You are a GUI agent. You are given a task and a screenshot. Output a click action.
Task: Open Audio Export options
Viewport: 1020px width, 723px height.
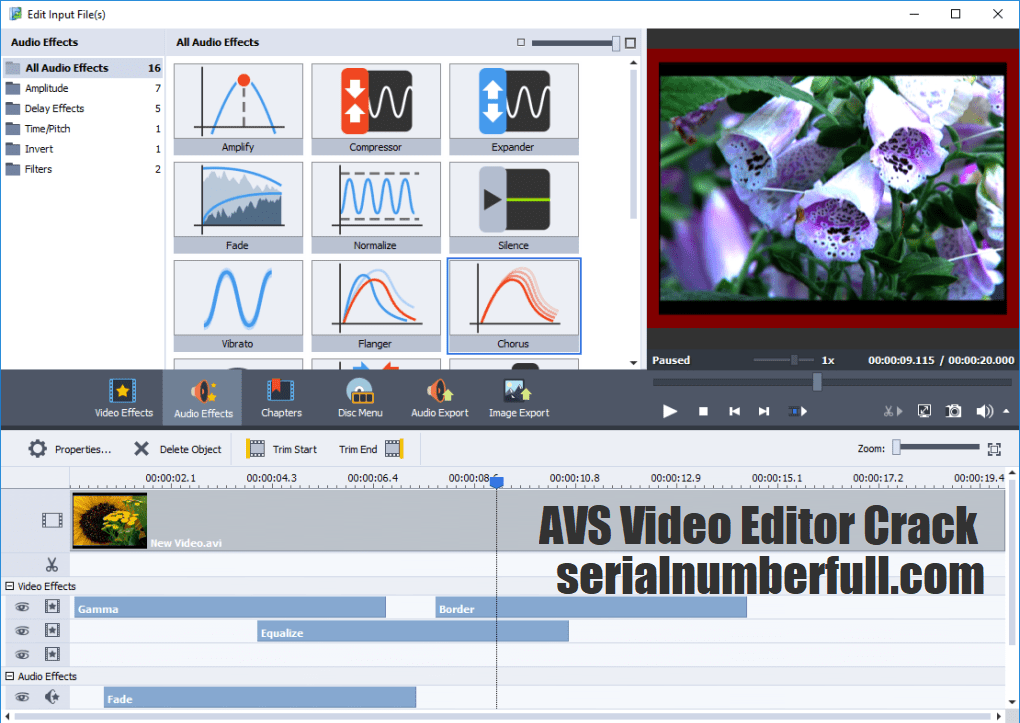439,397
